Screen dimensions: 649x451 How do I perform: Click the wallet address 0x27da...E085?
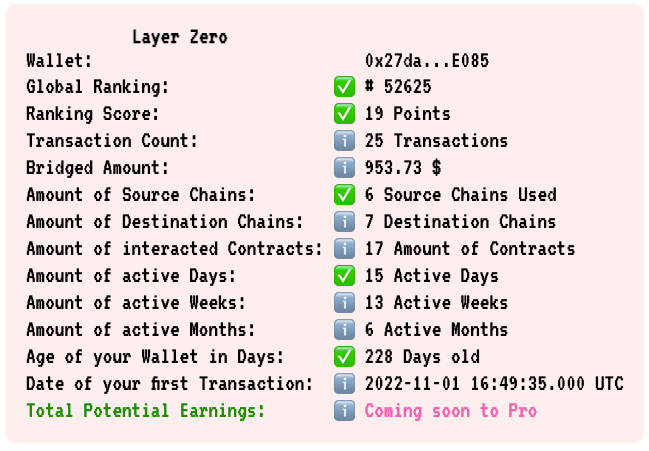click(x=427, y=61)
